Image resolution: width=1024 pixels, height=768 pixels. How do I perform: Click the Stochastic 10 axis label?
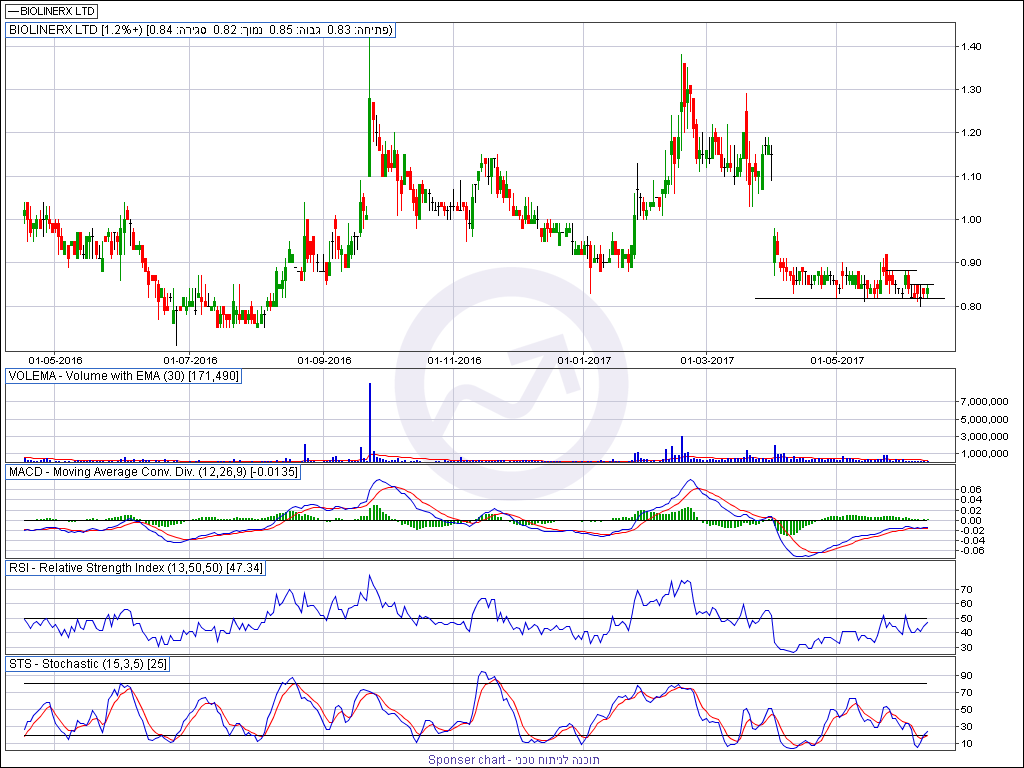pyautogui.click(x=966, y=744)
